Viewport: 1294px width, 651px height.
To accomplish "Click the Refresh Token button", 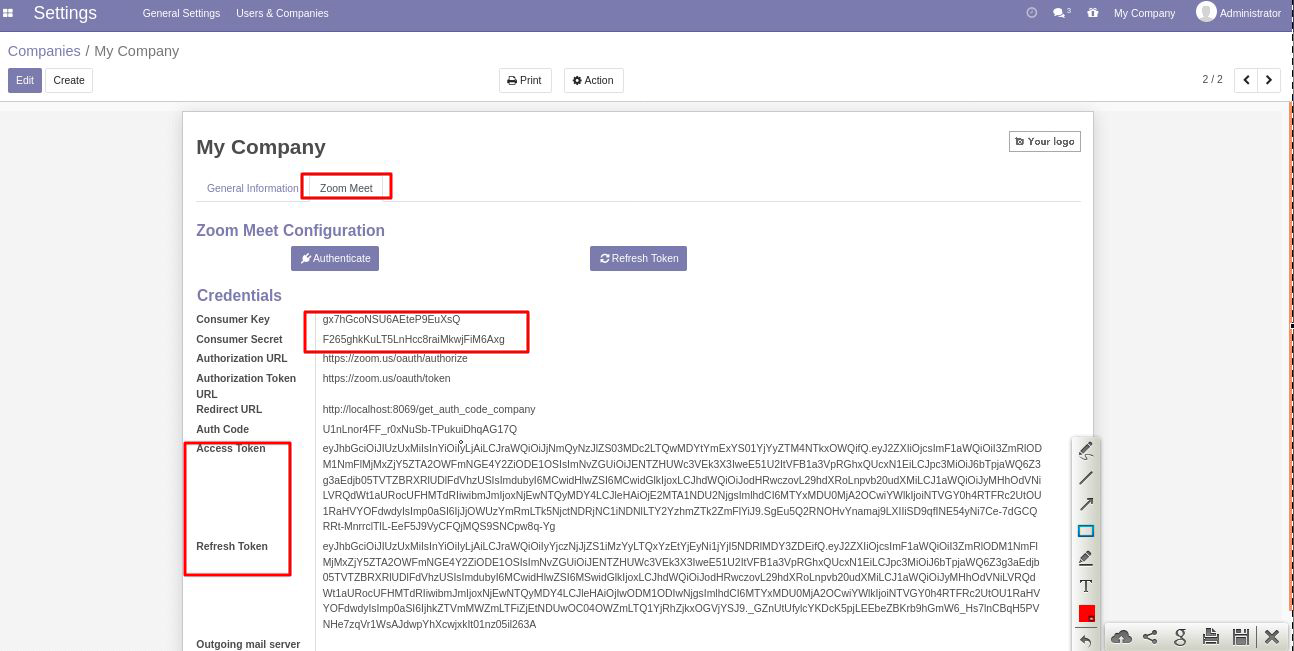I will click(x=638, y=258).
